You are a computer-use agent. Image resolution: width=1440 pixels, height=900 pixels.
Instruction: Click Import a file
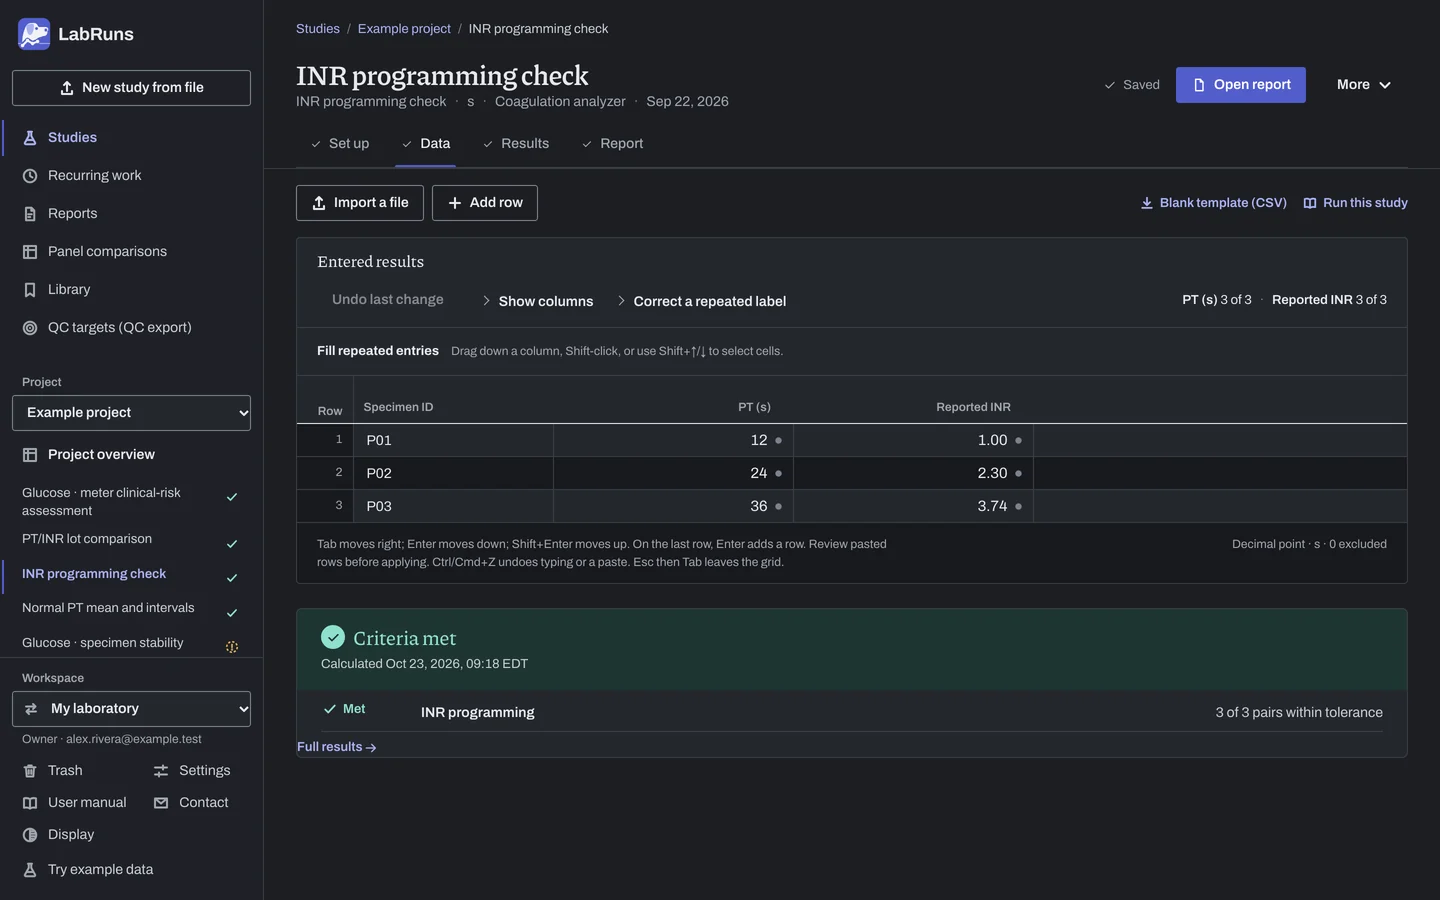(360, 203)
